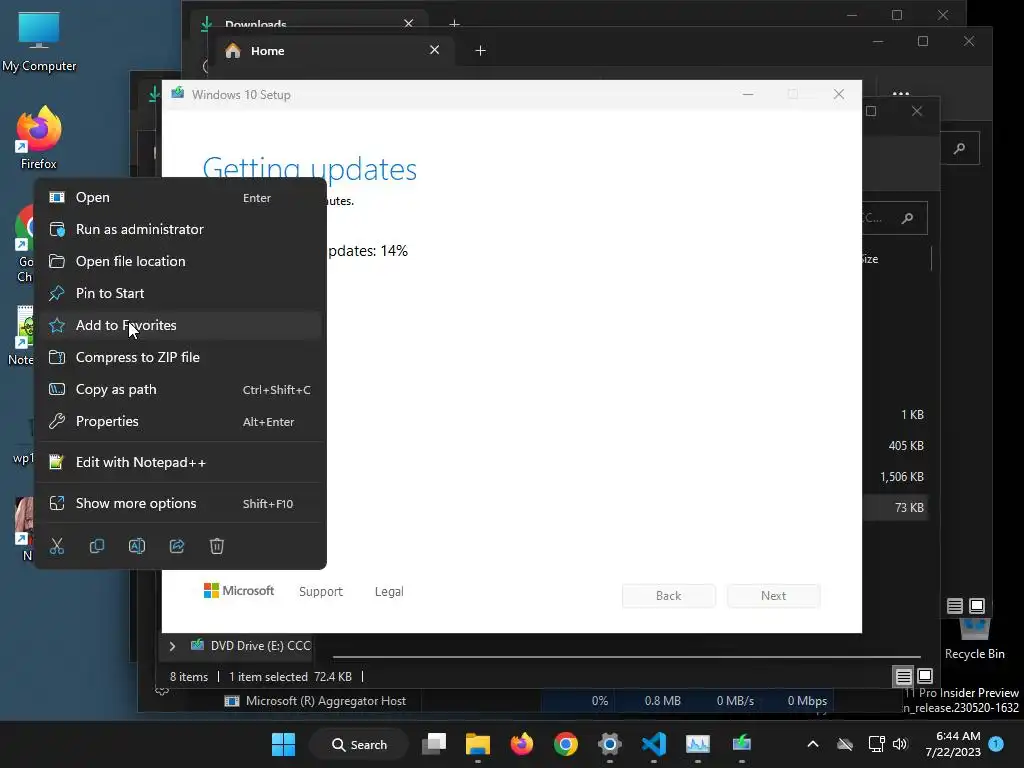Click the OneDrive cloud tray icon

(845, 744)
